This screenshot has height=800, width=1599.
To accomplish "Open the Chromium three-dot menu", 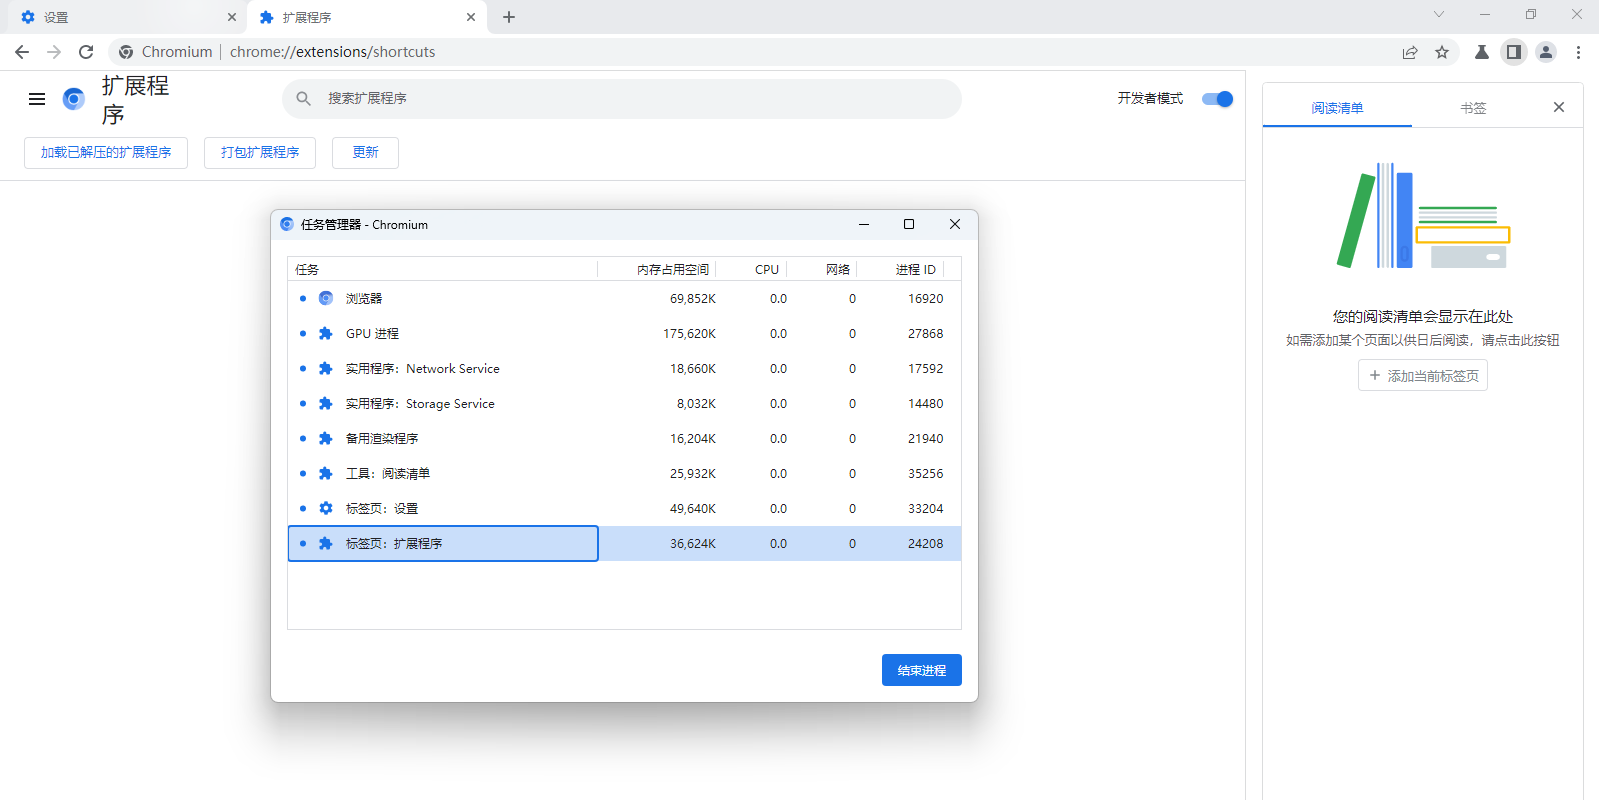I will (1578, 52).
